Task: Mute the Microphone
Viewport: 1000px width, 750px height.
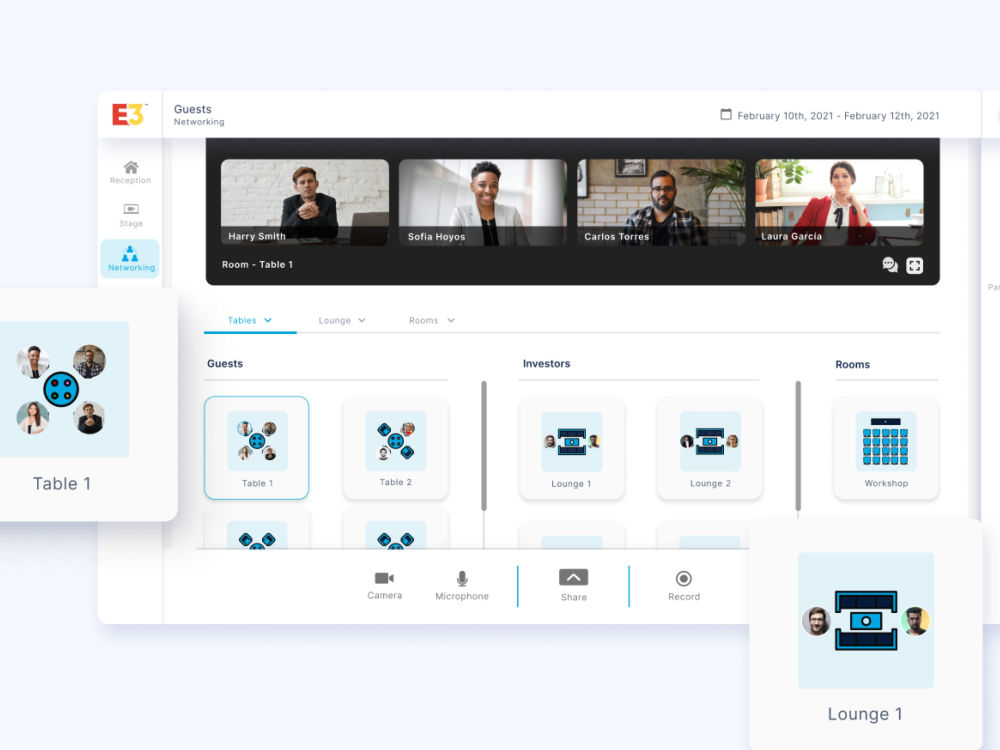Action: [462, 585]
